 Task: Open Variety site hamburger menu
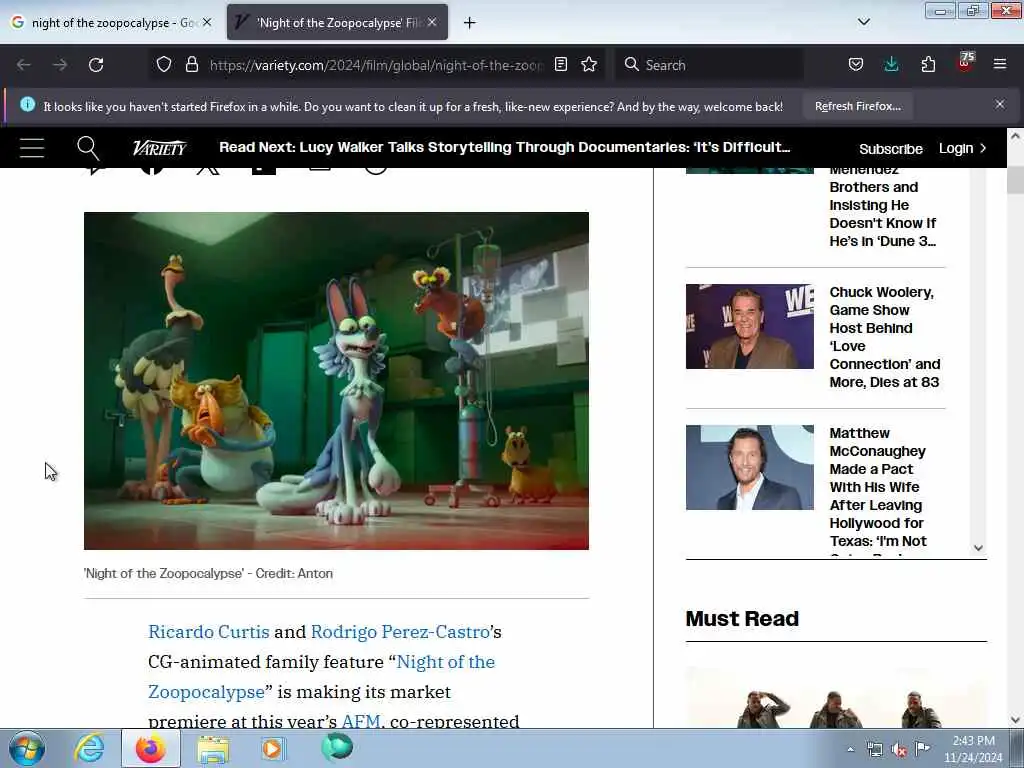[32, 148]
